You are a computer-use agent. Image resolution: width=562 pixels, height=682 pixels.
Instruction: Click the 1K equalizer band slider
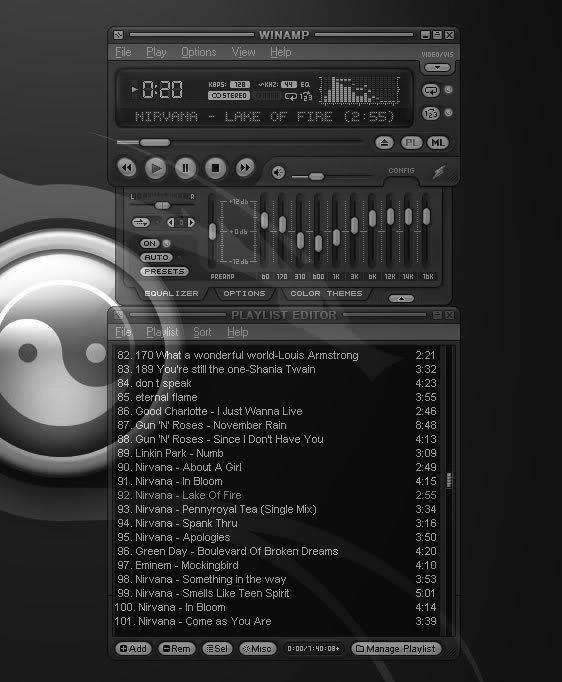pos(336,237)
